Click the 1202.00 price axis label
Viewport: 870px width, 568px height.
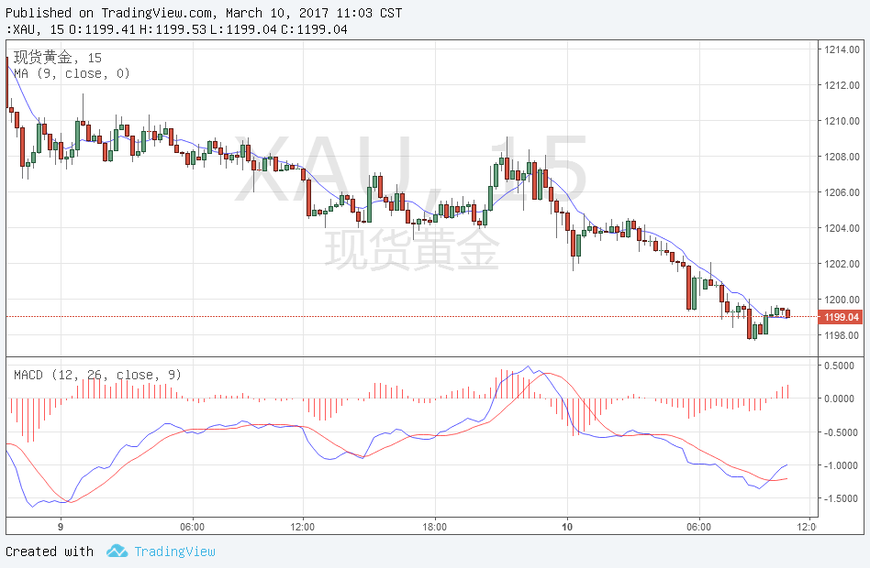click(842, 263)
